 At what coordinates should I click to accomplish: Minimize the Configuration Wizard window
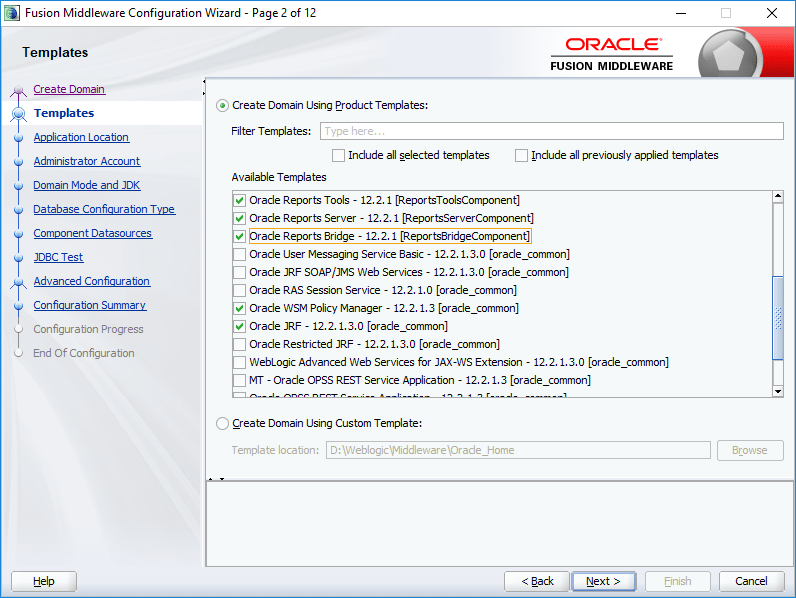(x=681, y=13)
